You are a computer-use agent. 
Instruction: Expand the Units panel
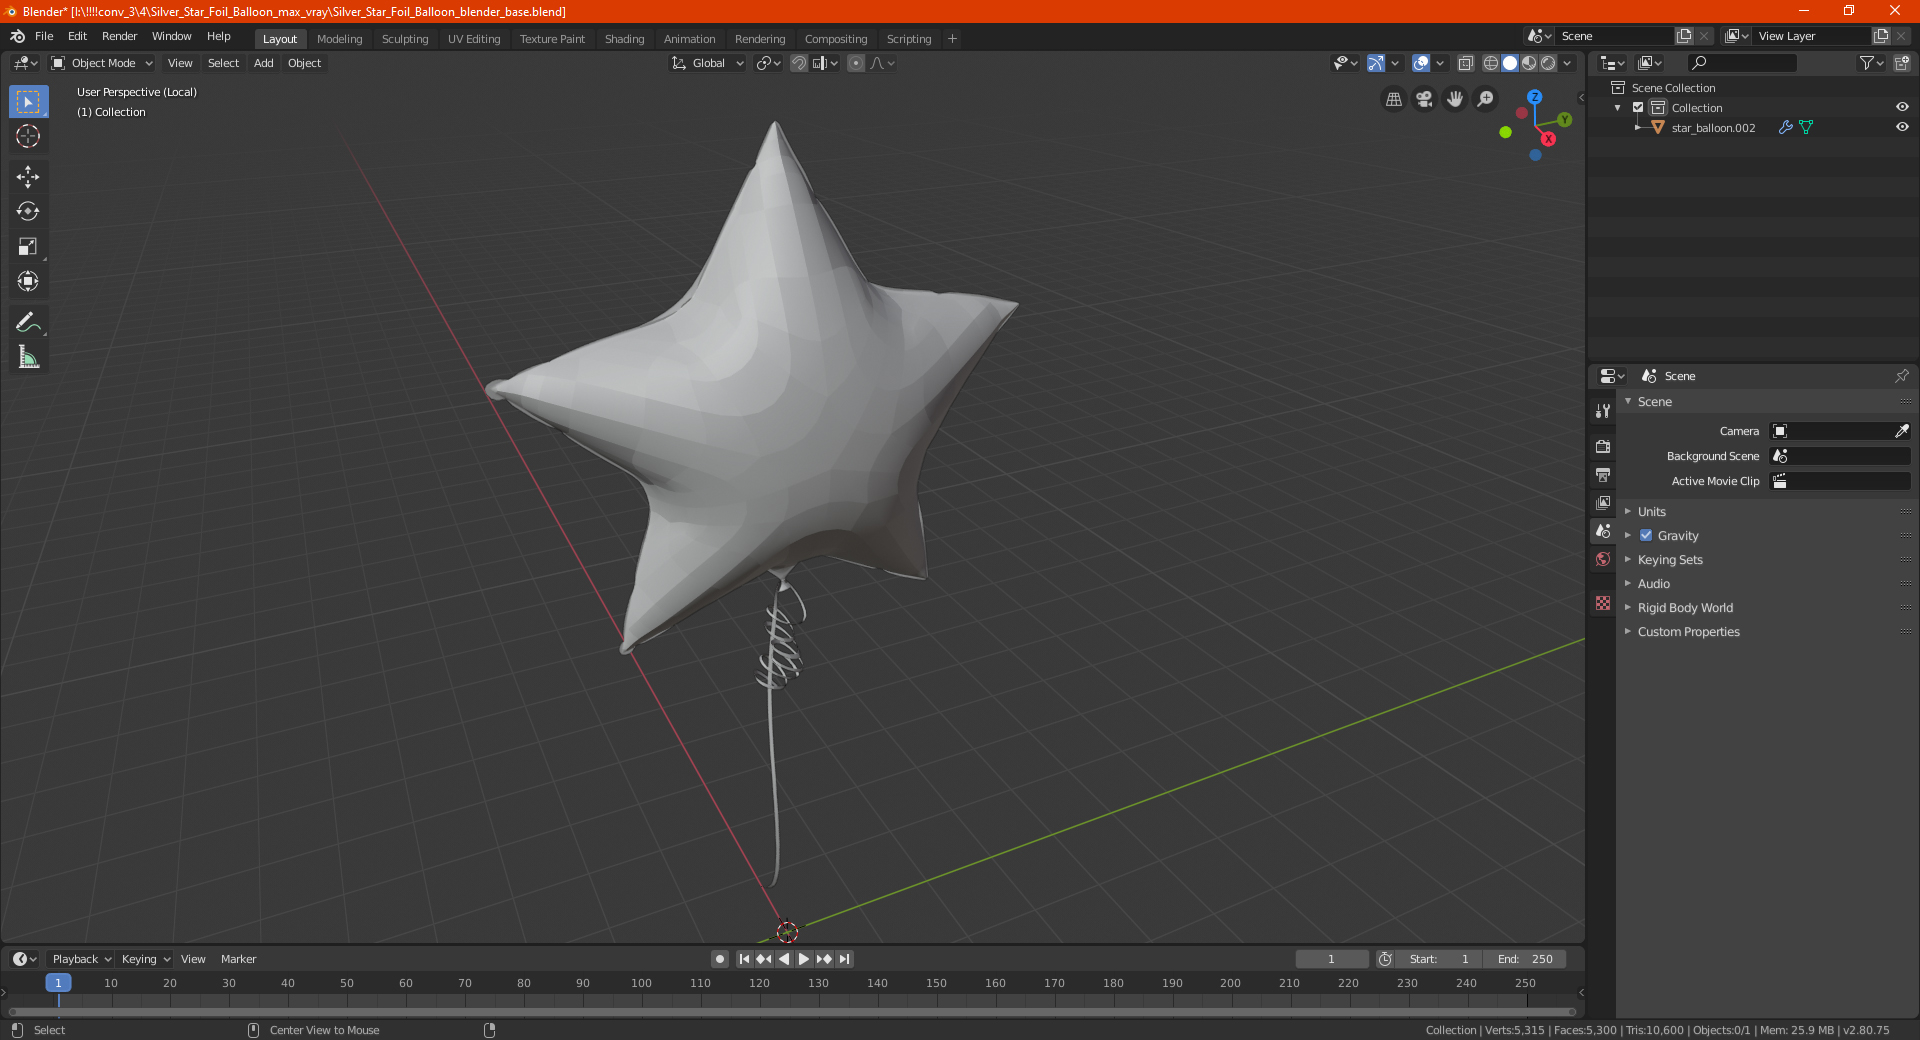(x=1652, y=511)
